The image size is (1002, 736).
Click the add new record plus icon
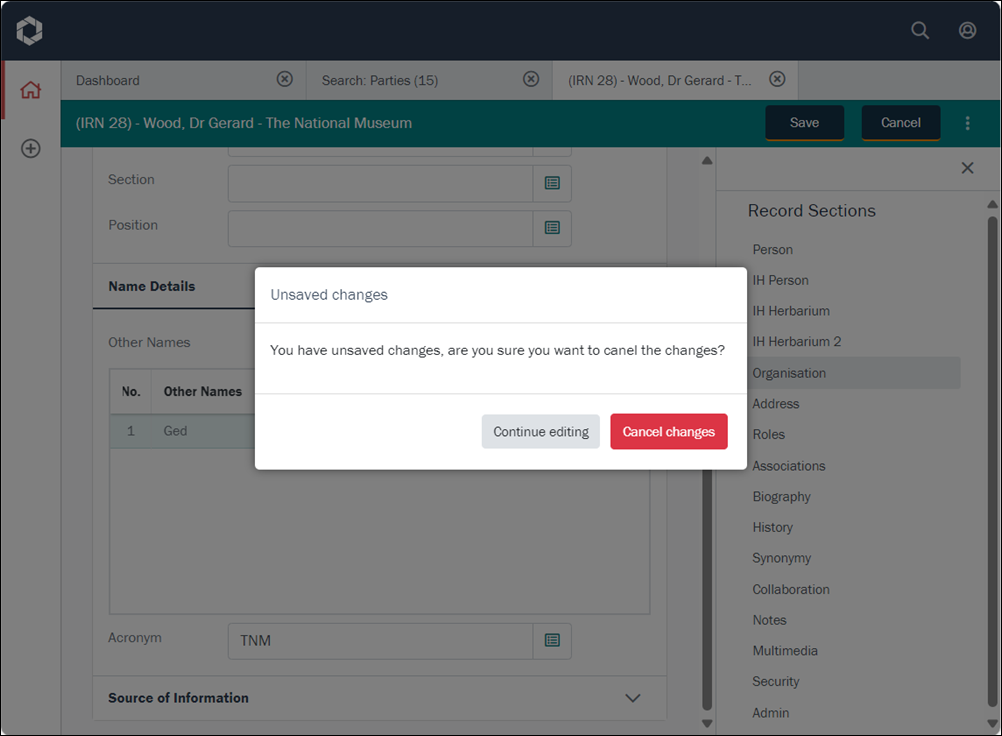tap(31, 149)
